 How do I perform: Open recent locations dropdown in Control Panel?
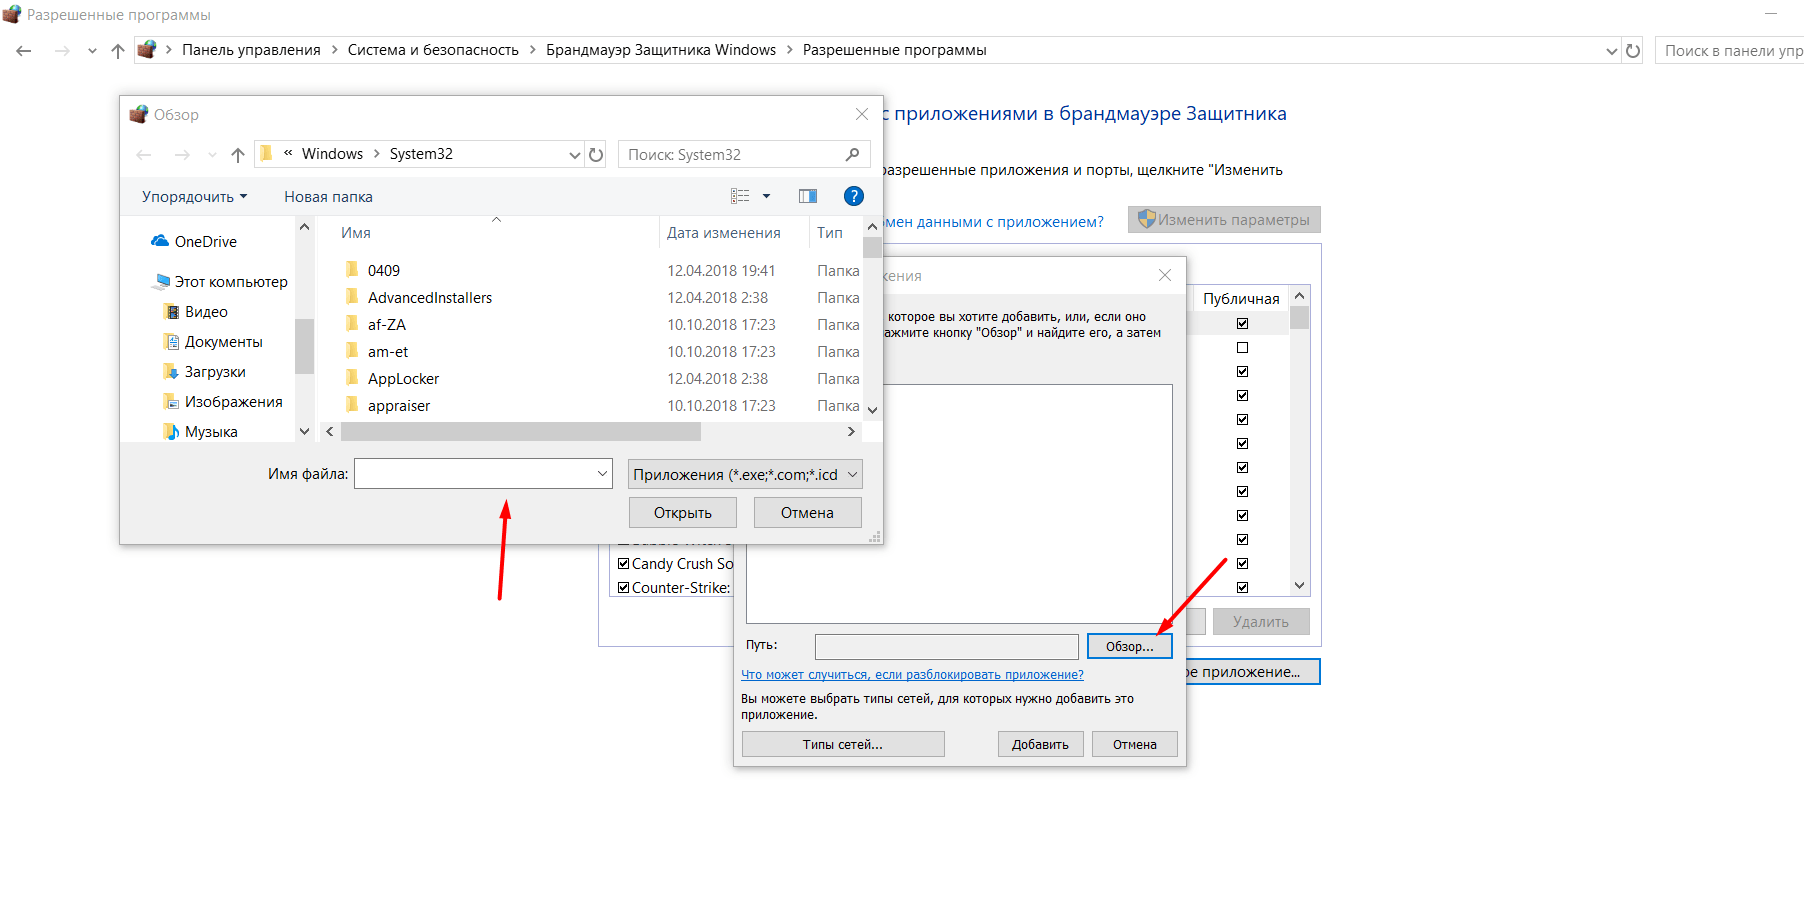[92, 50]
